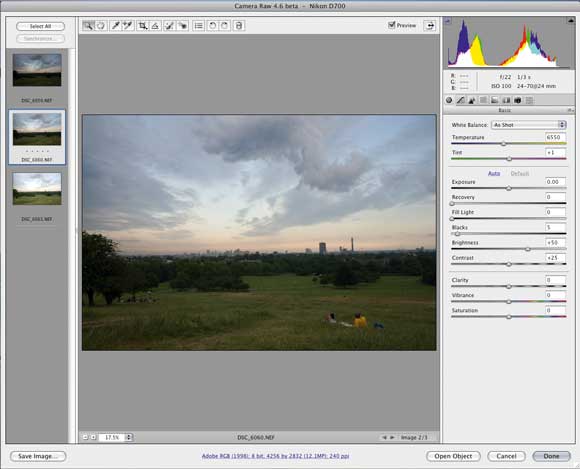Click the zoom out minus button
Viewport: 580px width, 469px height.
pyautogui.click(x=85, y=437)
